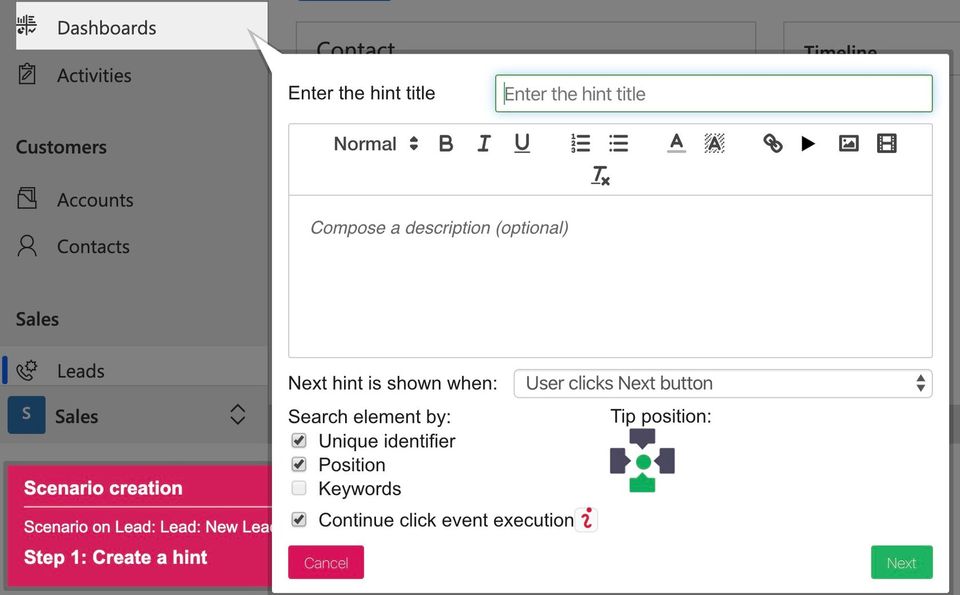This screenshot has width=960, height=595.
Task: Click the 'Tip position:' label
Action: 661,416
